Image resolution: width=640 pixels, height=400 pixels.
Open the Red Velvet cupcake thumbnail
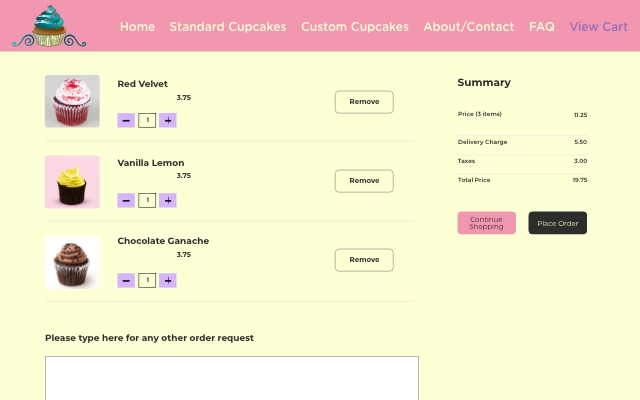(x=72, y=101)
